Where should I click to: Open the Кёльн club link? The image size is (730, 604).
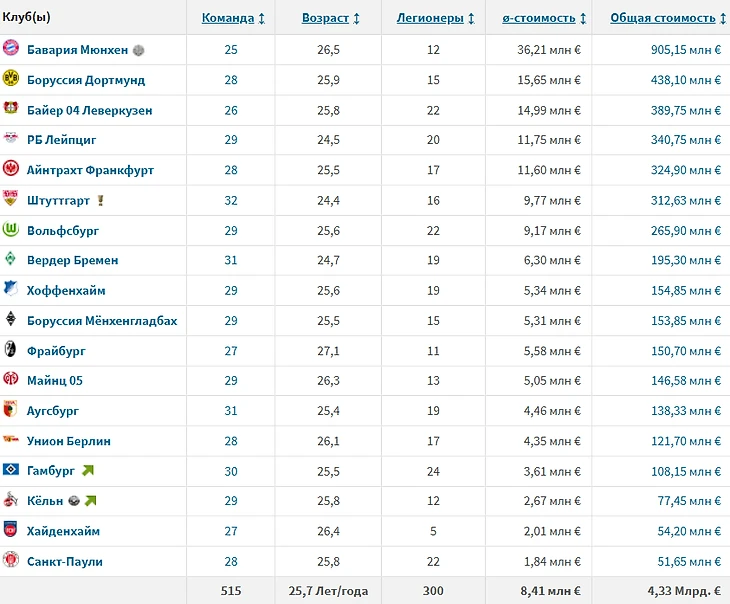pyautogui.click(x=45, y=501)
